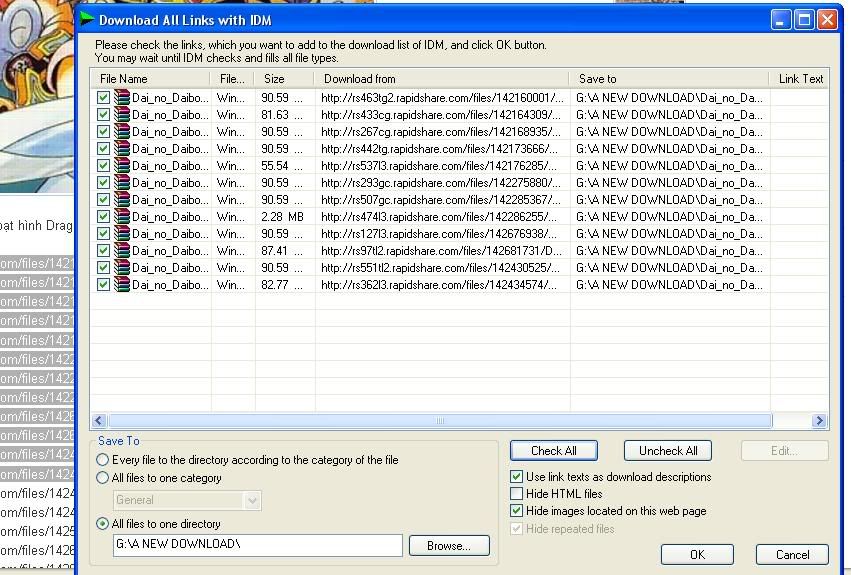Select the rs293gc.rapidshare.com link text

coord(441,182)
